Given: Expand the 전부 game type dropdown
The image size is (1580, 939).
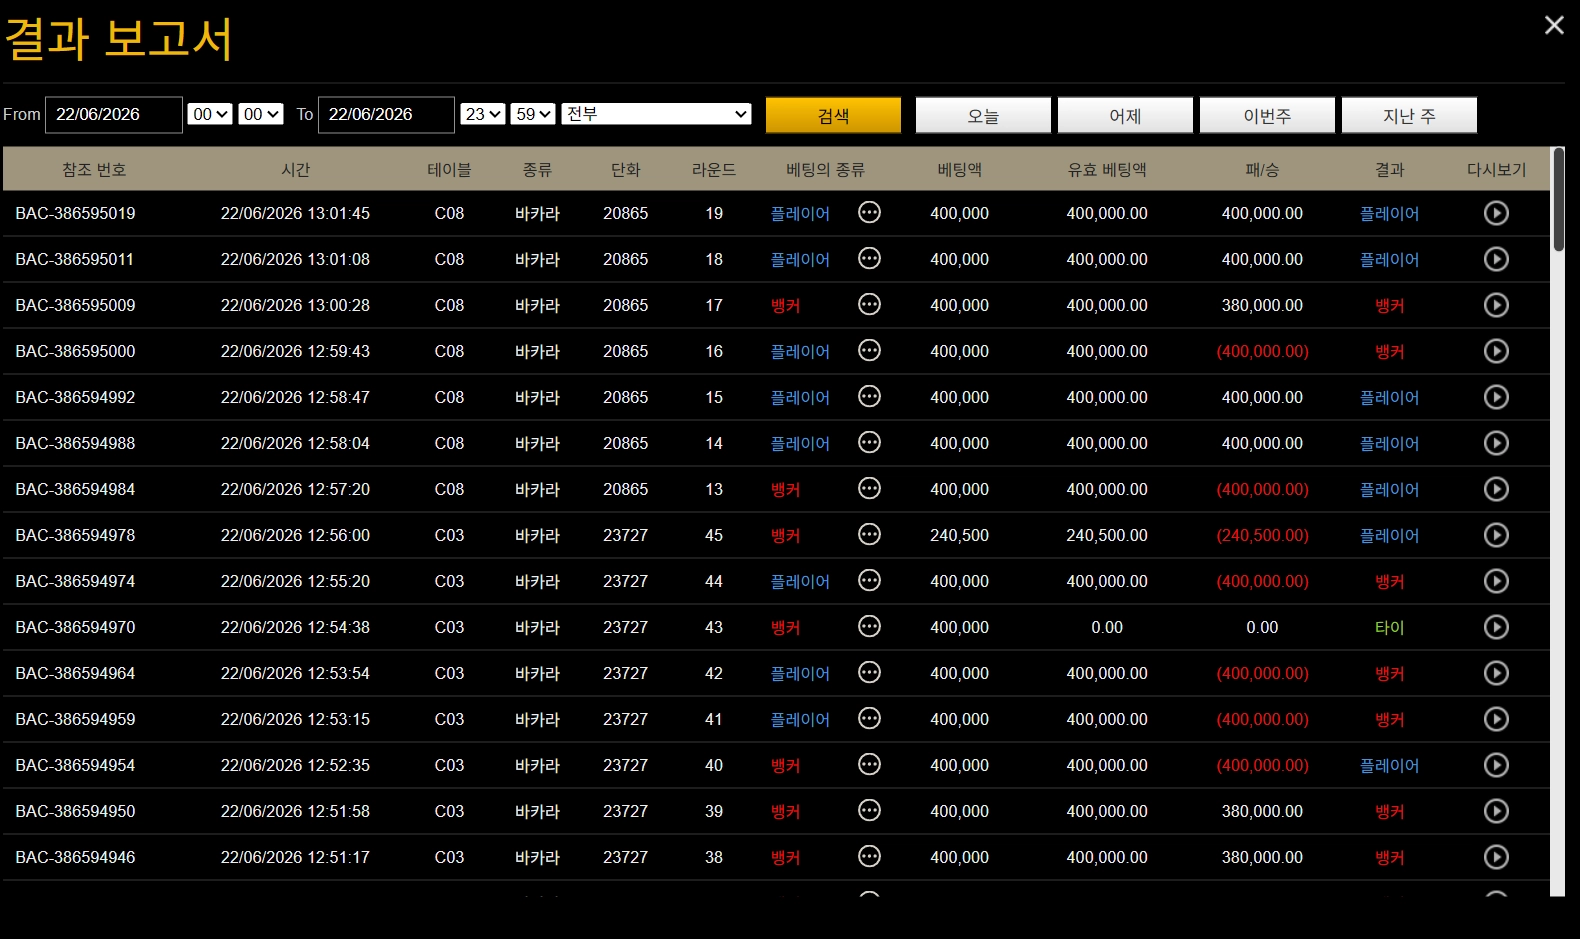Looking at the screenshot, I should 656,114.
